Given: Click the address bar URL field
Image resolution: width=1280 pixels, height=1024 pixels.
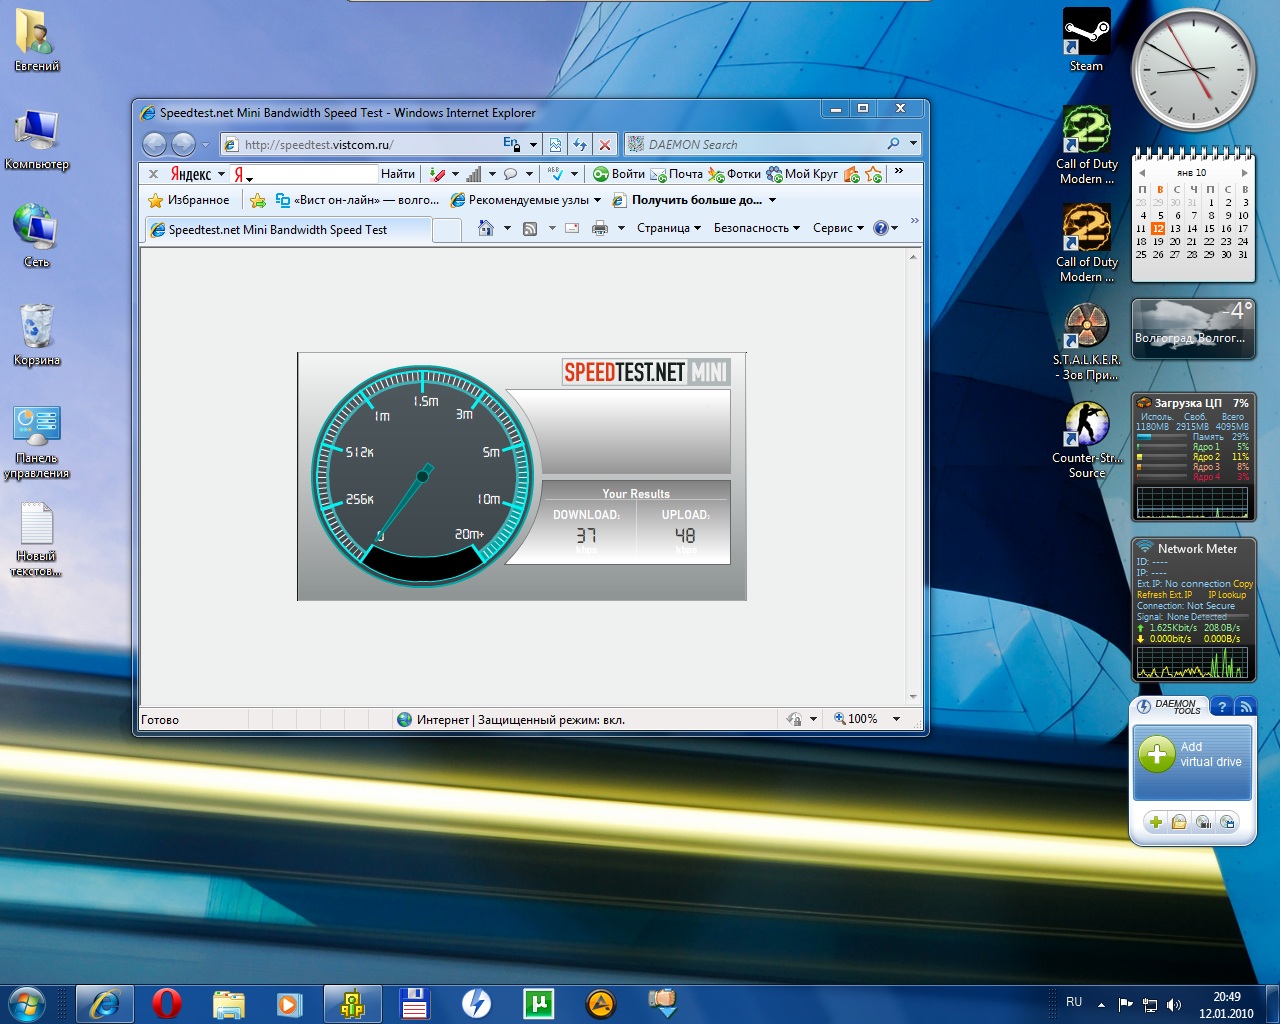Looking at the screenshot, I should [x=370, y=144].
